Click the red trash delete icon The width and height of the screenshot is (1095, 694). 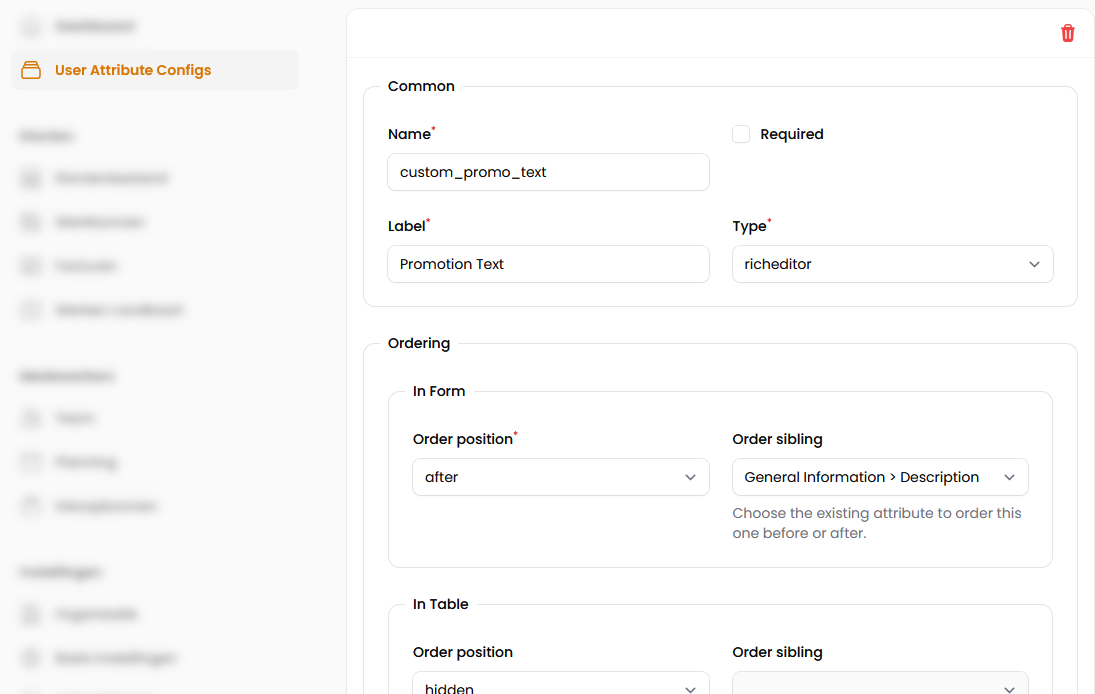[x=1067, y=33]
